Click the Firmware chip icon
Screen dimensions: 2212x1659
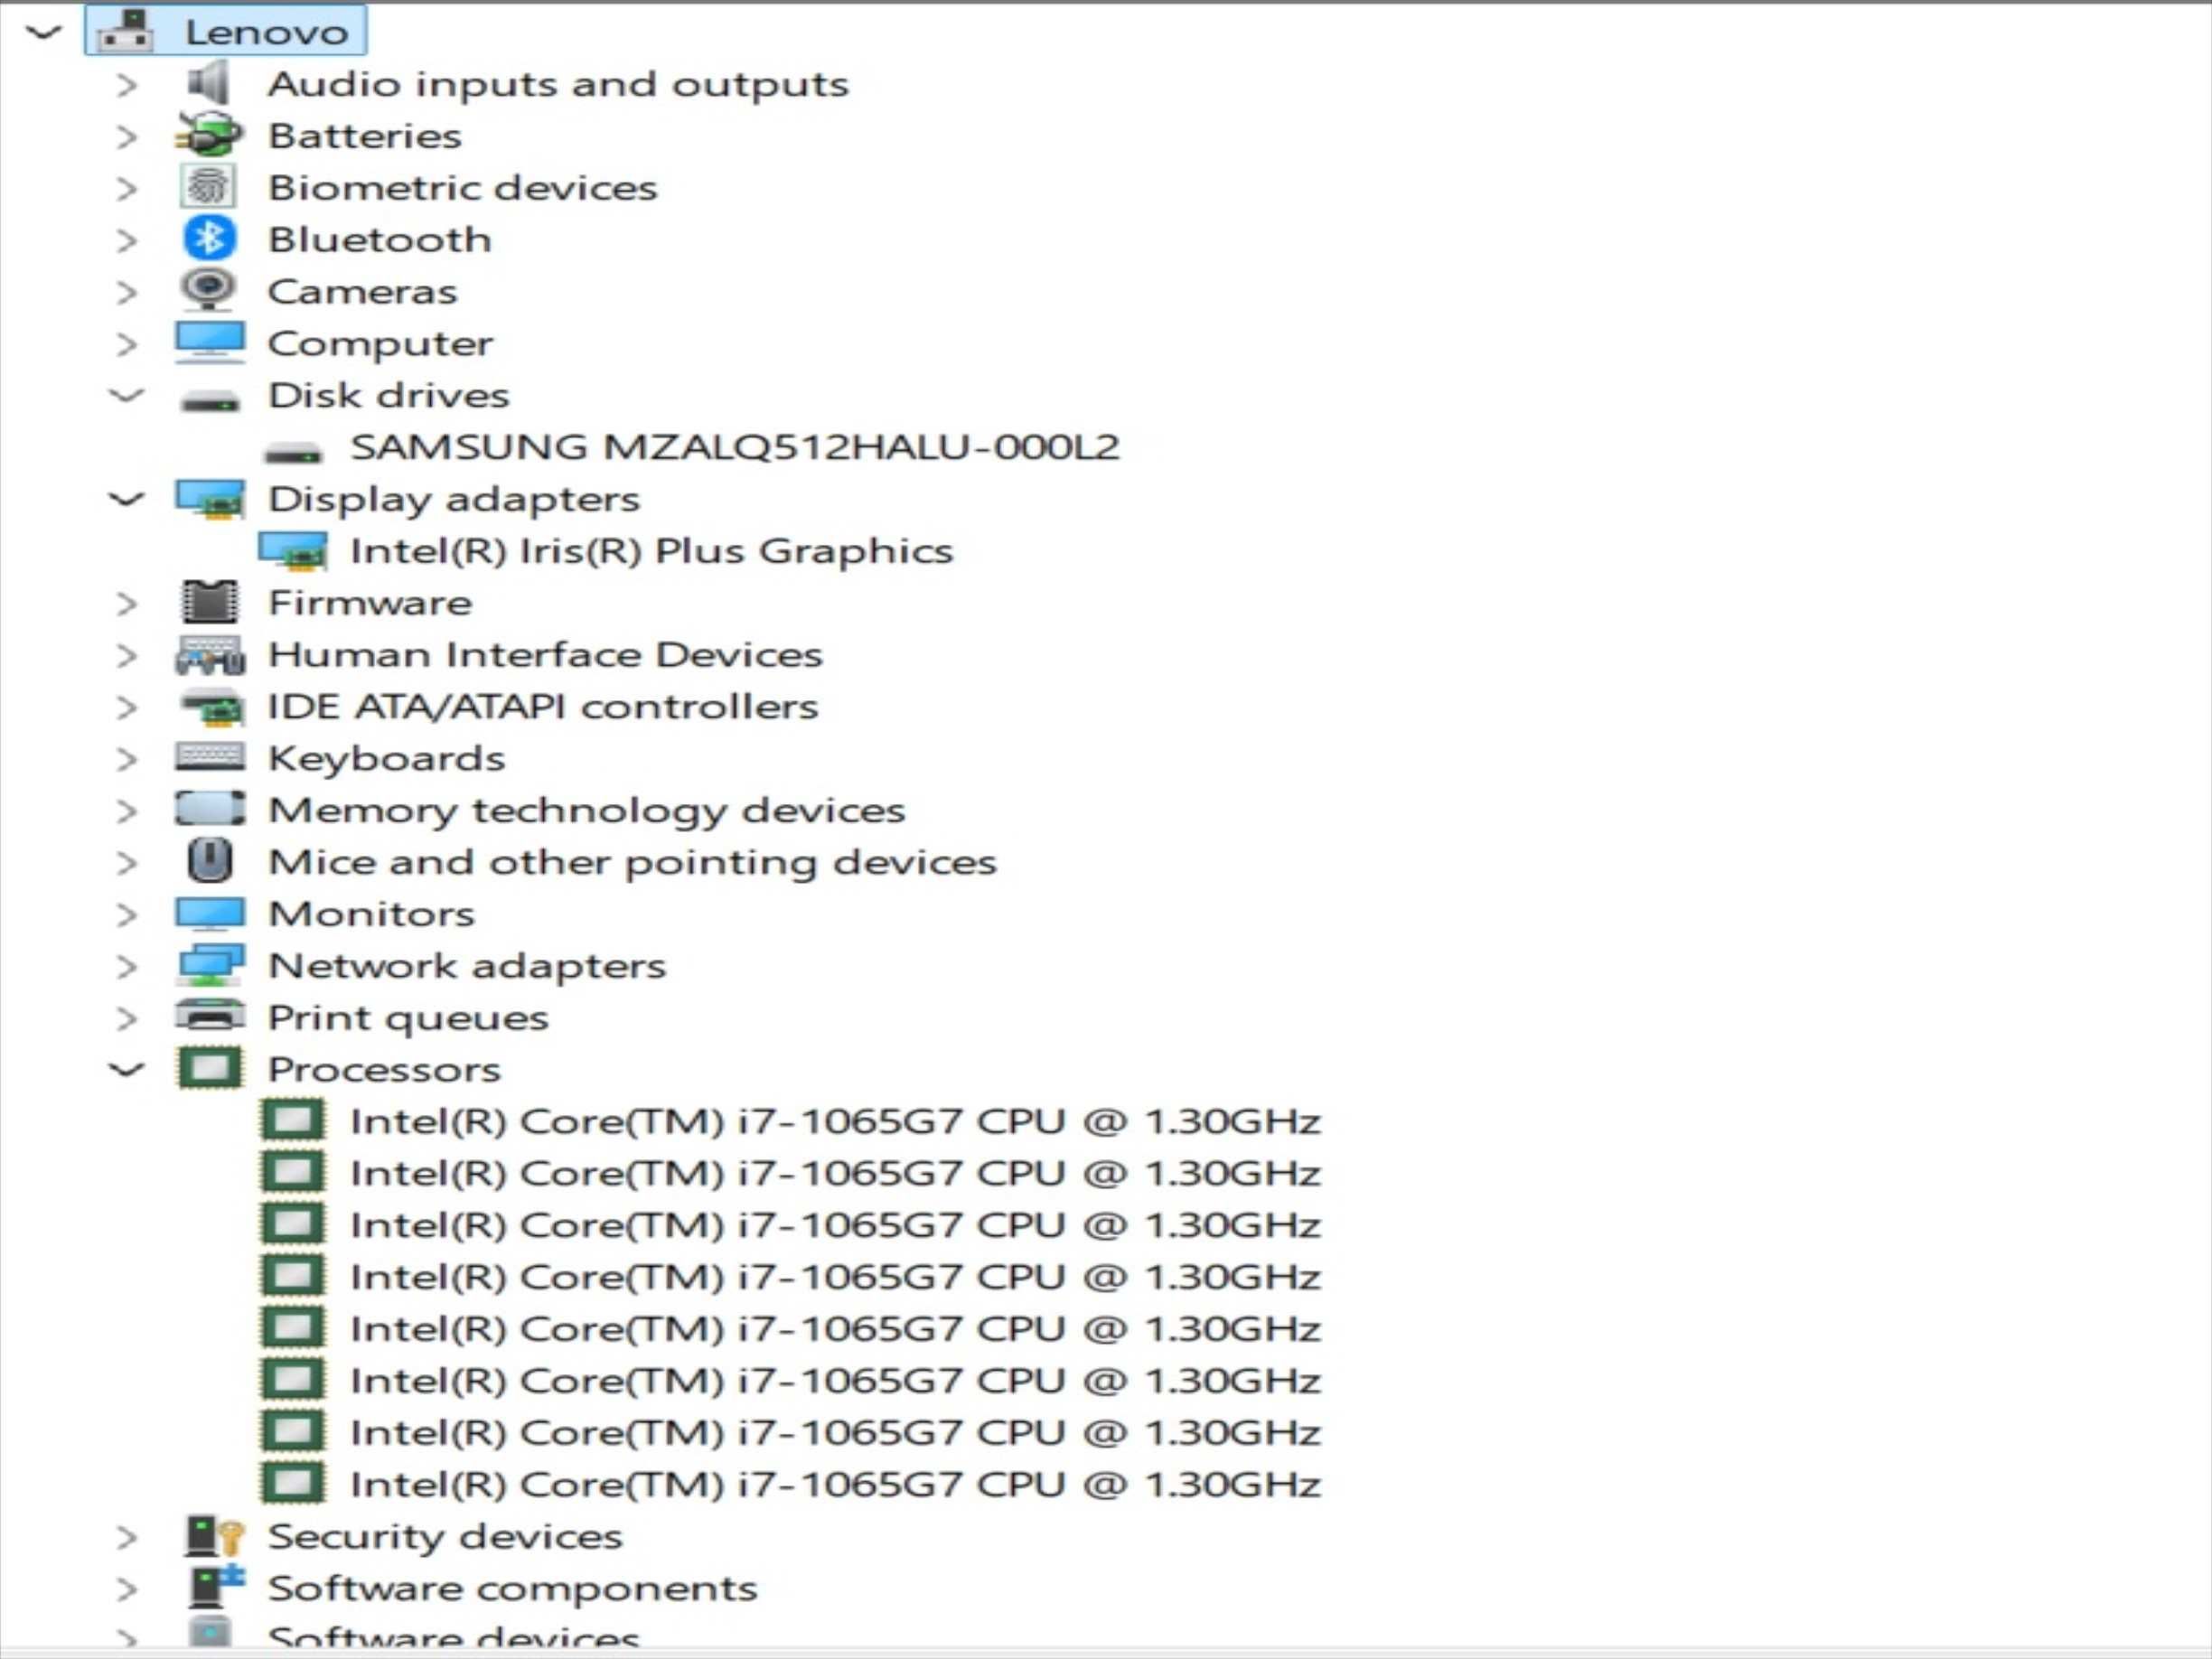[x=210, y=602]
